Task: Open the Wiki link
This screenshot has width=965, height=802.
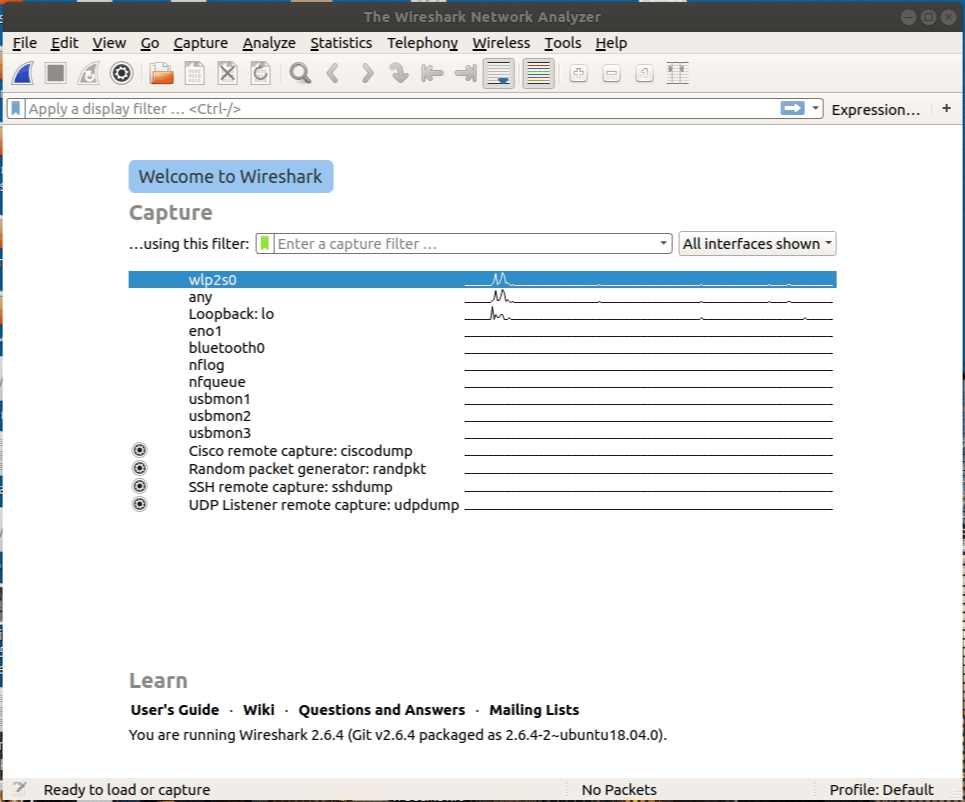Action: [258, 710]
